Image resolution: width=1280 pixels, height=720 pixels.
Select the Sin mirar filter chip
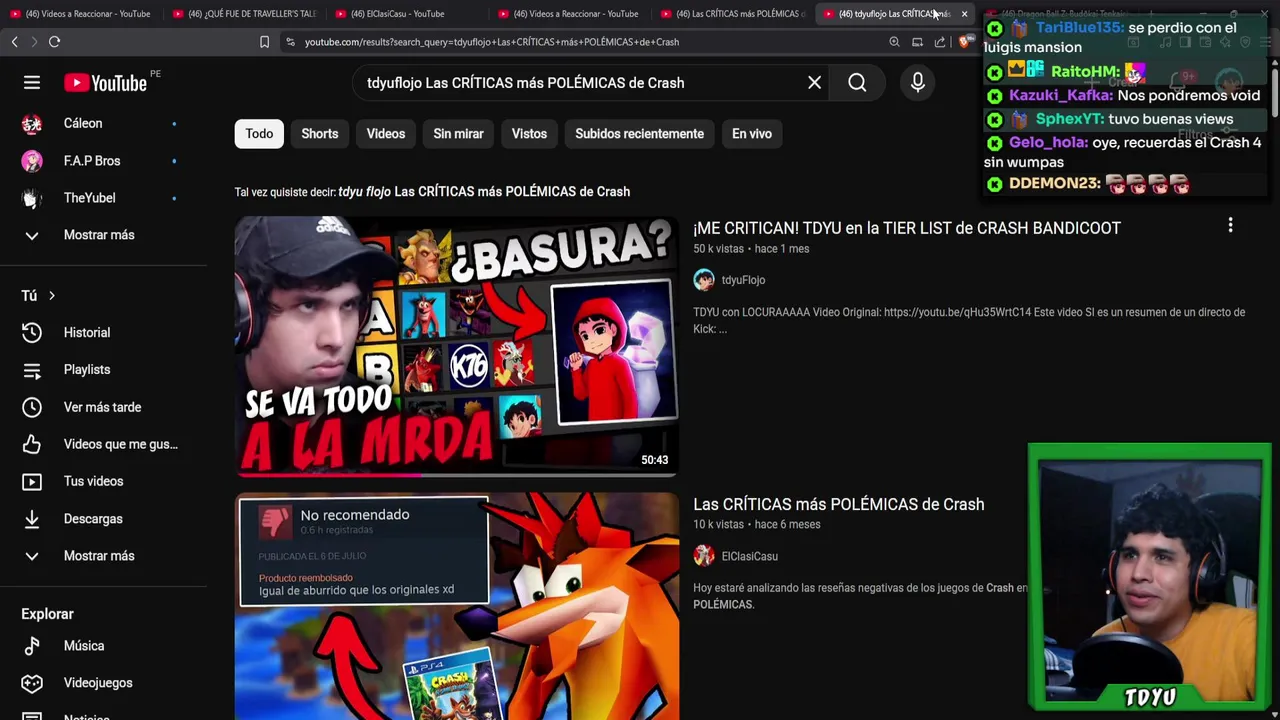pos(458,134)
